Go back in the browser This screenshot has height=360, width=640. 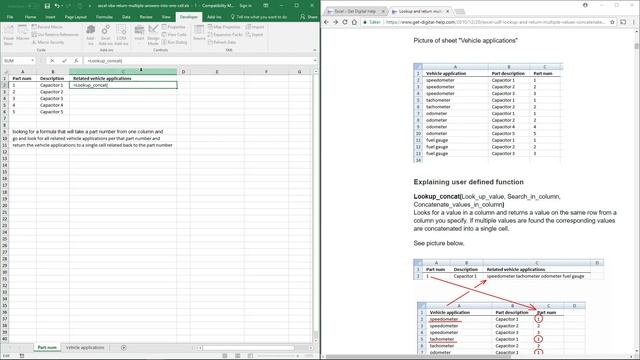coord(327,22)
